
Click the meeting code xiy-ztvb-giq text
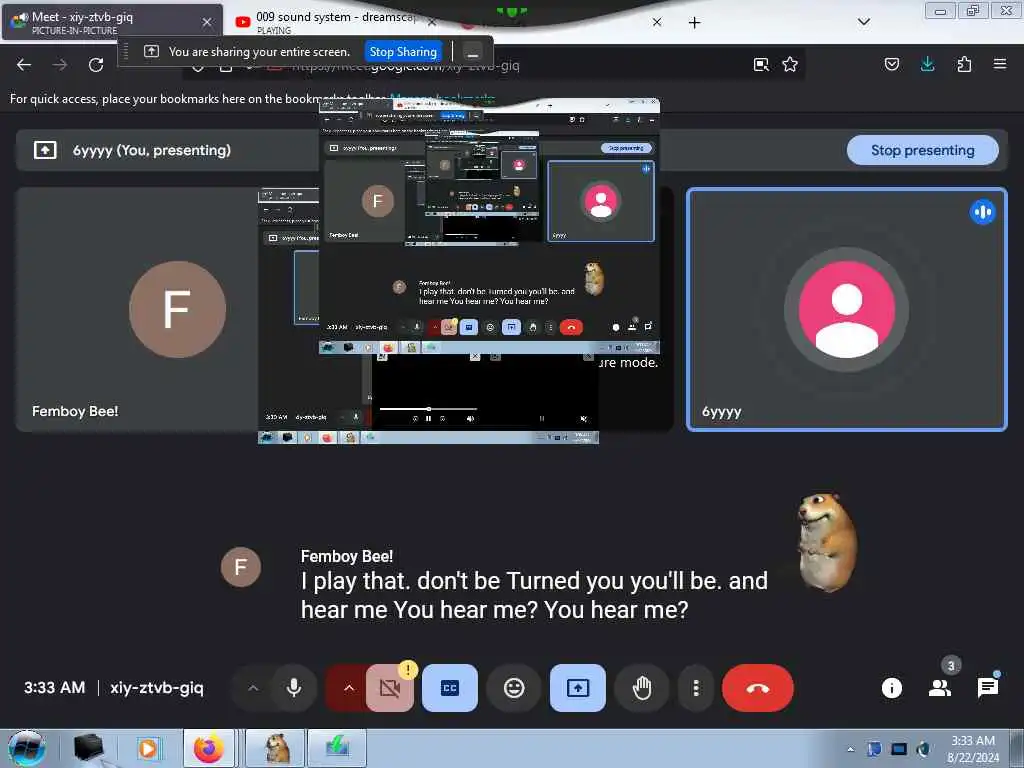coord(157,688)
